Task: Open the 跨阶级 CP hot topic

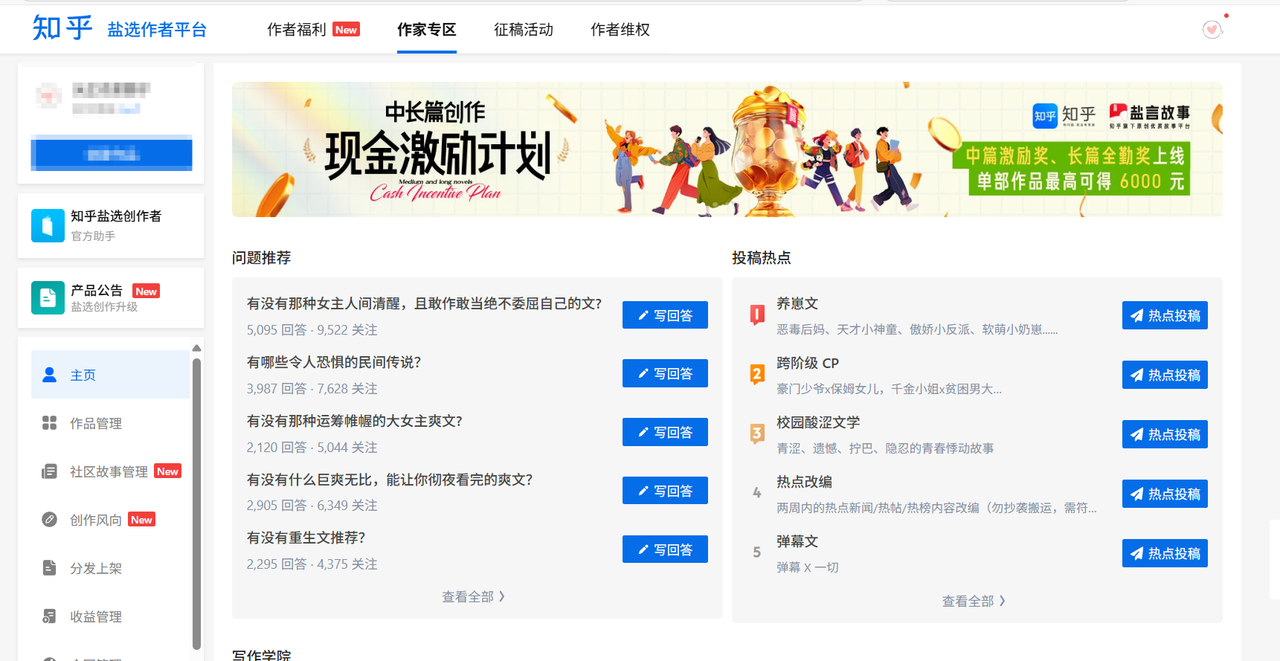Action: click(808, 363)
